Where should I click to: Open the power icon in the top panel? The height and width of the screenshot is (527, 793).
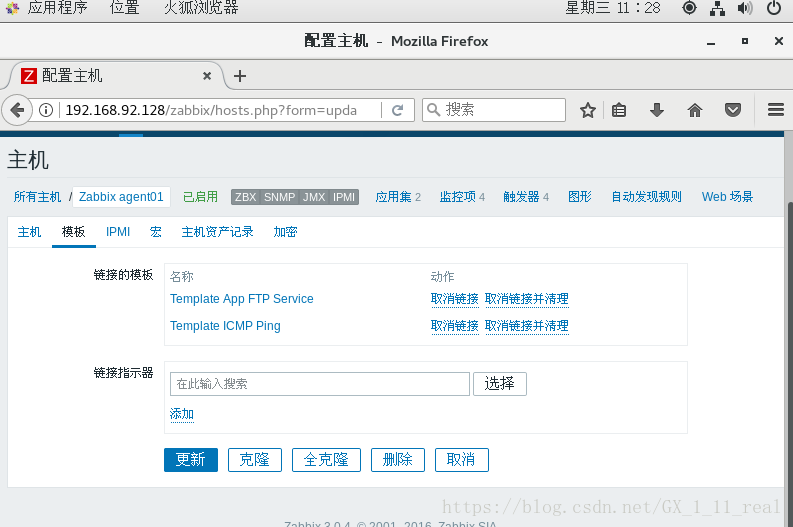tap(773, 8)
